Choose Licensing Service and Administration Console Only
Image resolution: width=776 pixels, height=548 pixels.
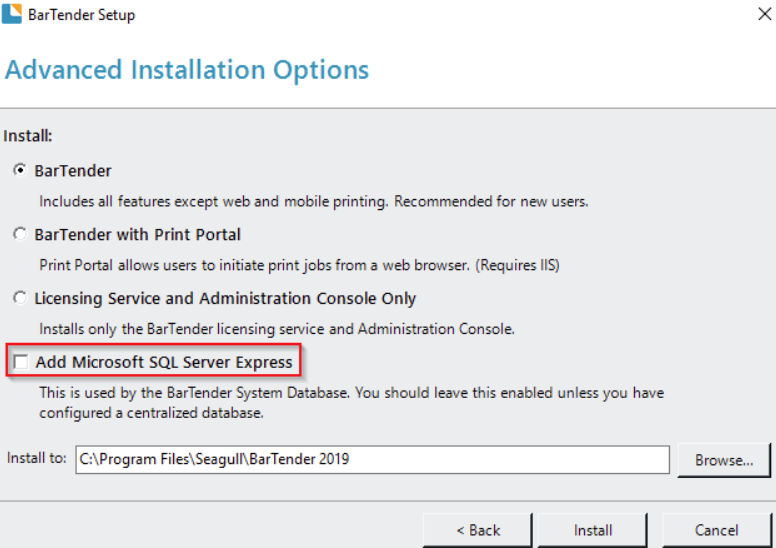click(x=20, y=298)
